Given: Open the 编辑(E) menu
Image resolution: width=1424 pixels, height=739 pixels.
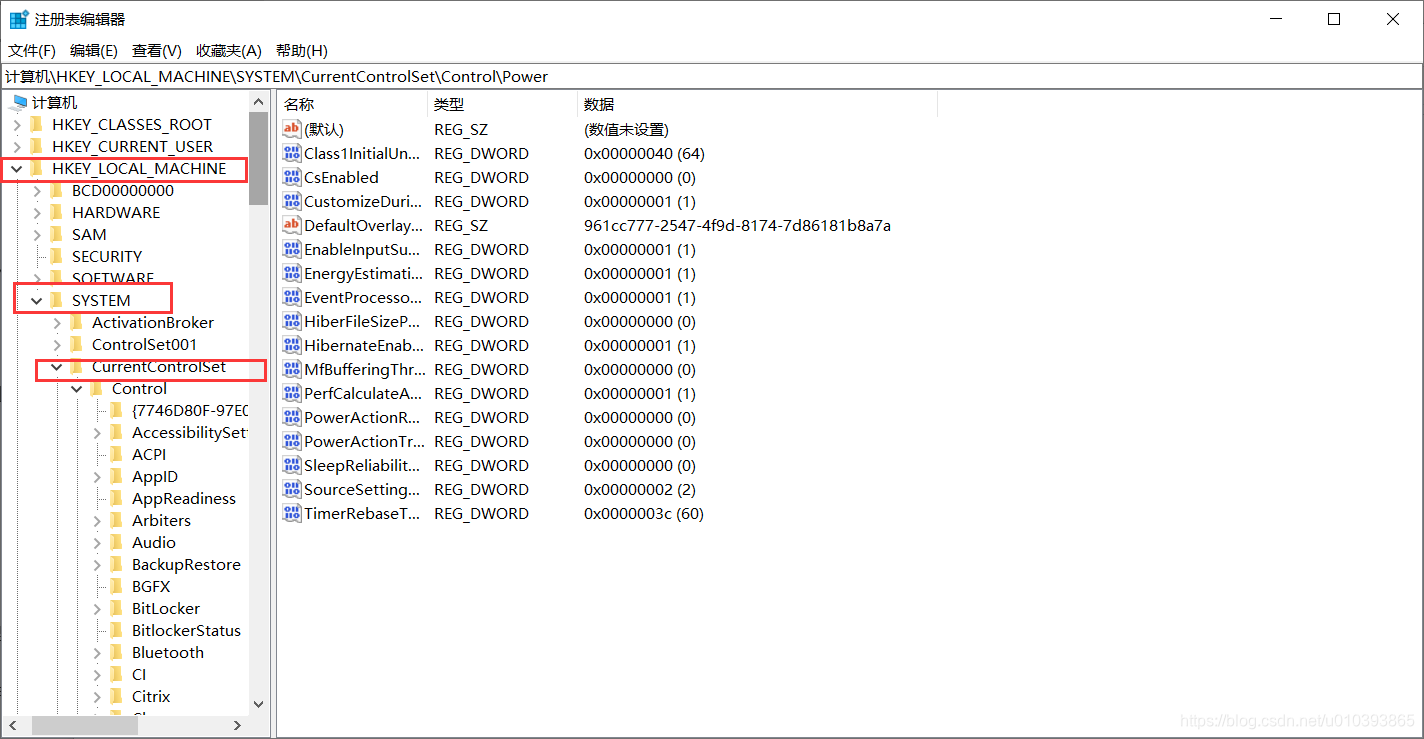Looking at the screenshot, I should 94,50.
